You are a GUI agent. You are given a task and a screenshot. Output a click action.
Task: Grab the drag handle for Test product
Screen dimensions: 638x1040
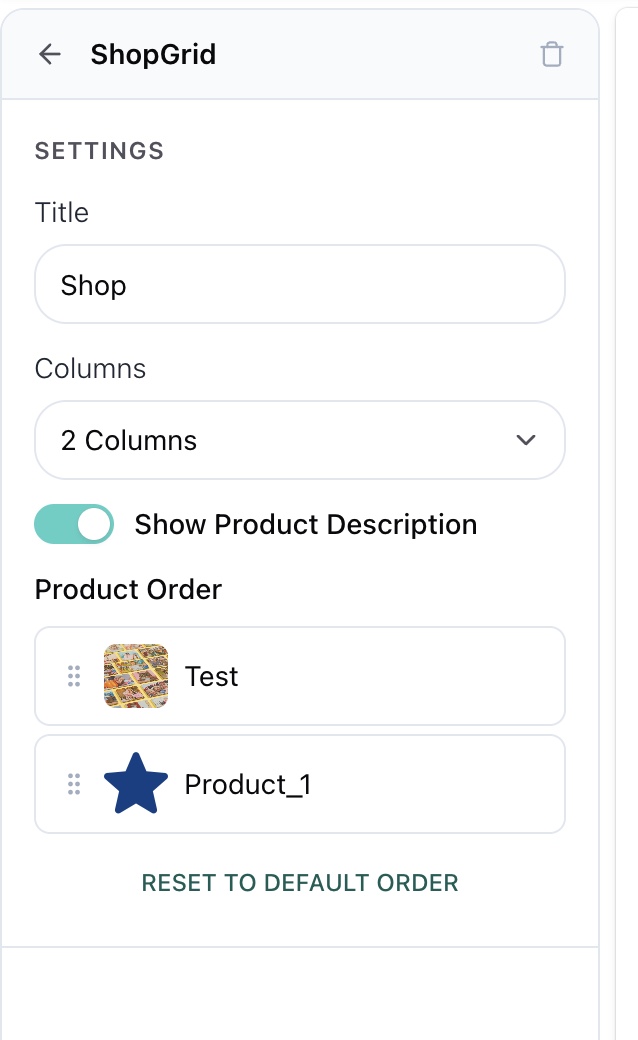74,676
